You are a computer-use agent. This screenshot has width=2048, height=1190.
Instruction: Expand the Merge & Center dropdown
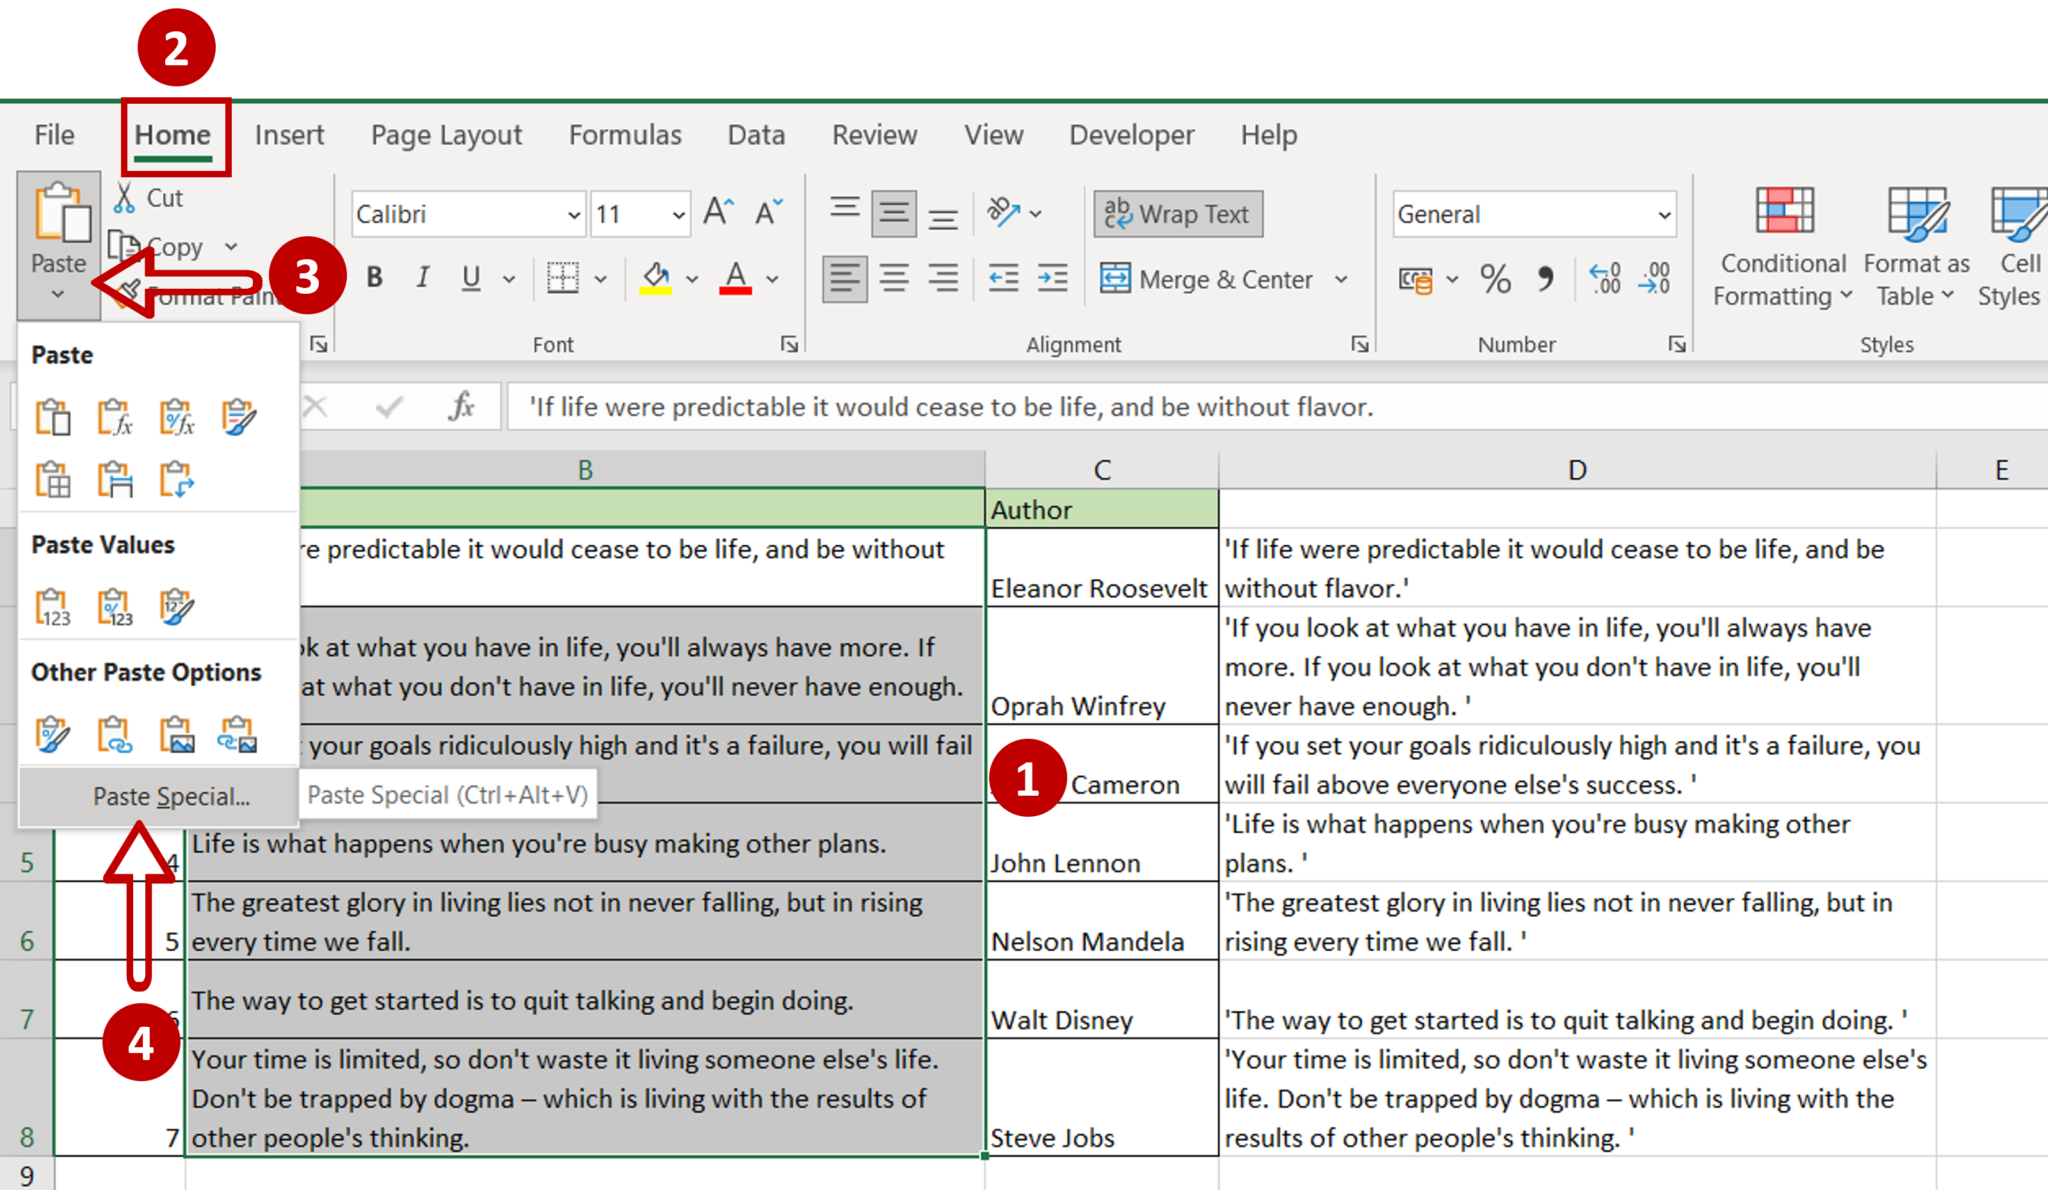[x=1342, y=279]
